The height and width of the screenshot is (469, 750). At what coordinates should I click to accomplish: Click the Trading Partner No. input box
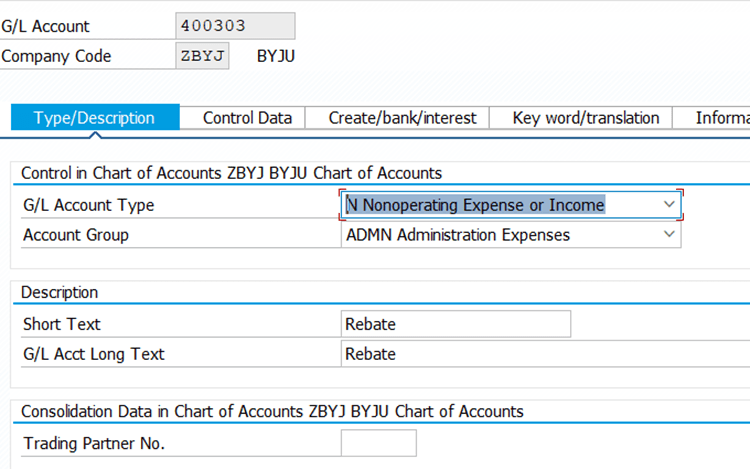378,443
